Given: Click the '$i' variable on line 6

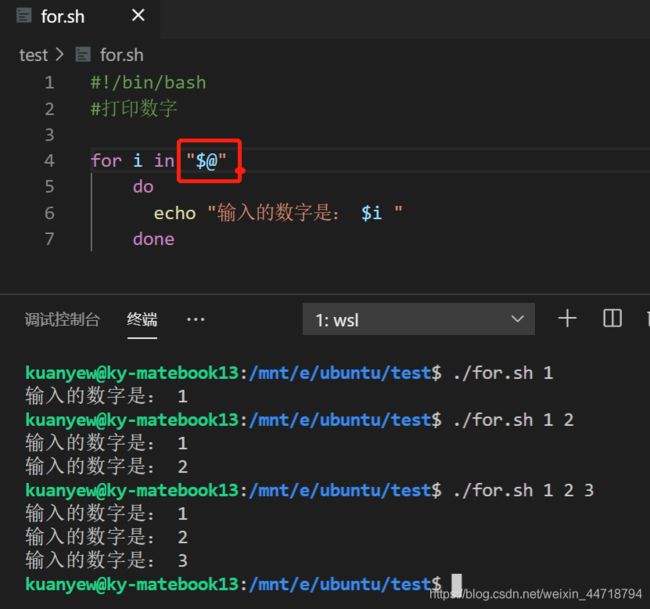Looking at the screenshot, I should point(371,213).
